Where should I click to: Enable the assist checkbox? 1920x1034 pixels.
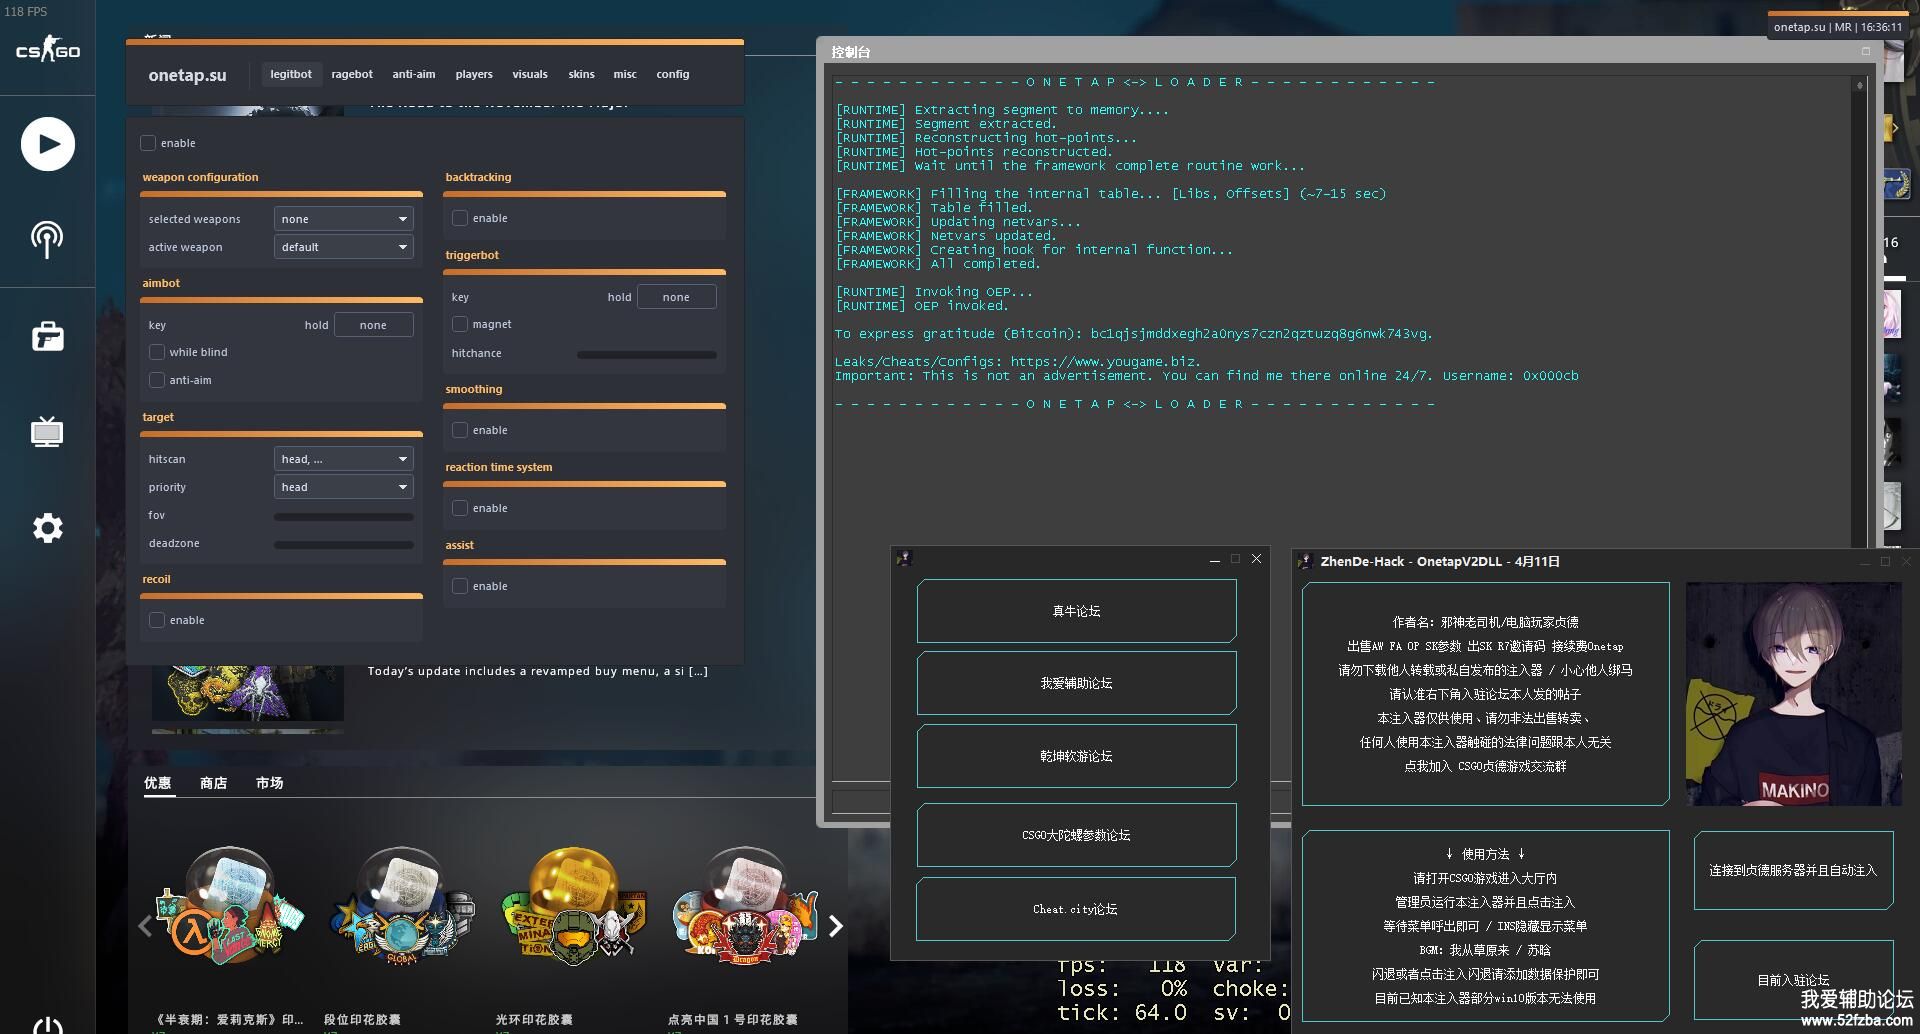point(460,586)
